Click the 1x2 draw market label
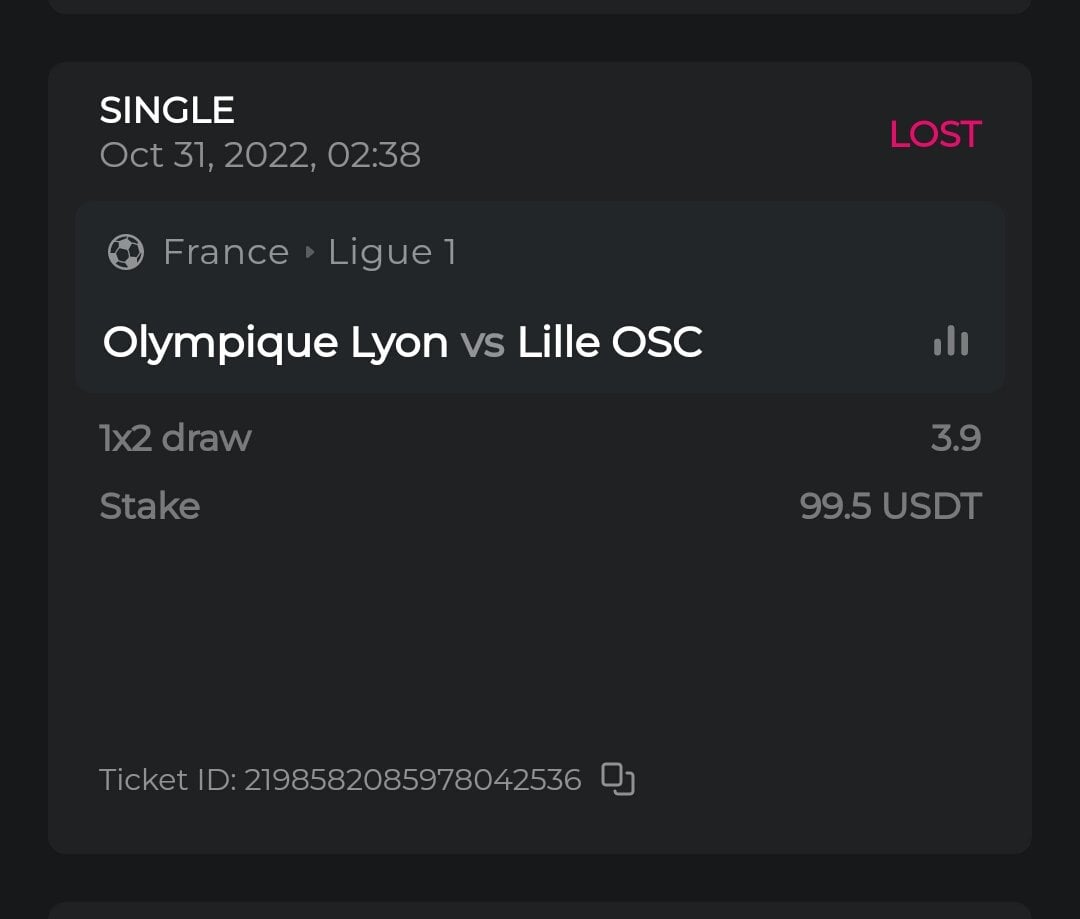Viewport: 1080px width, 919px height. 175,438
